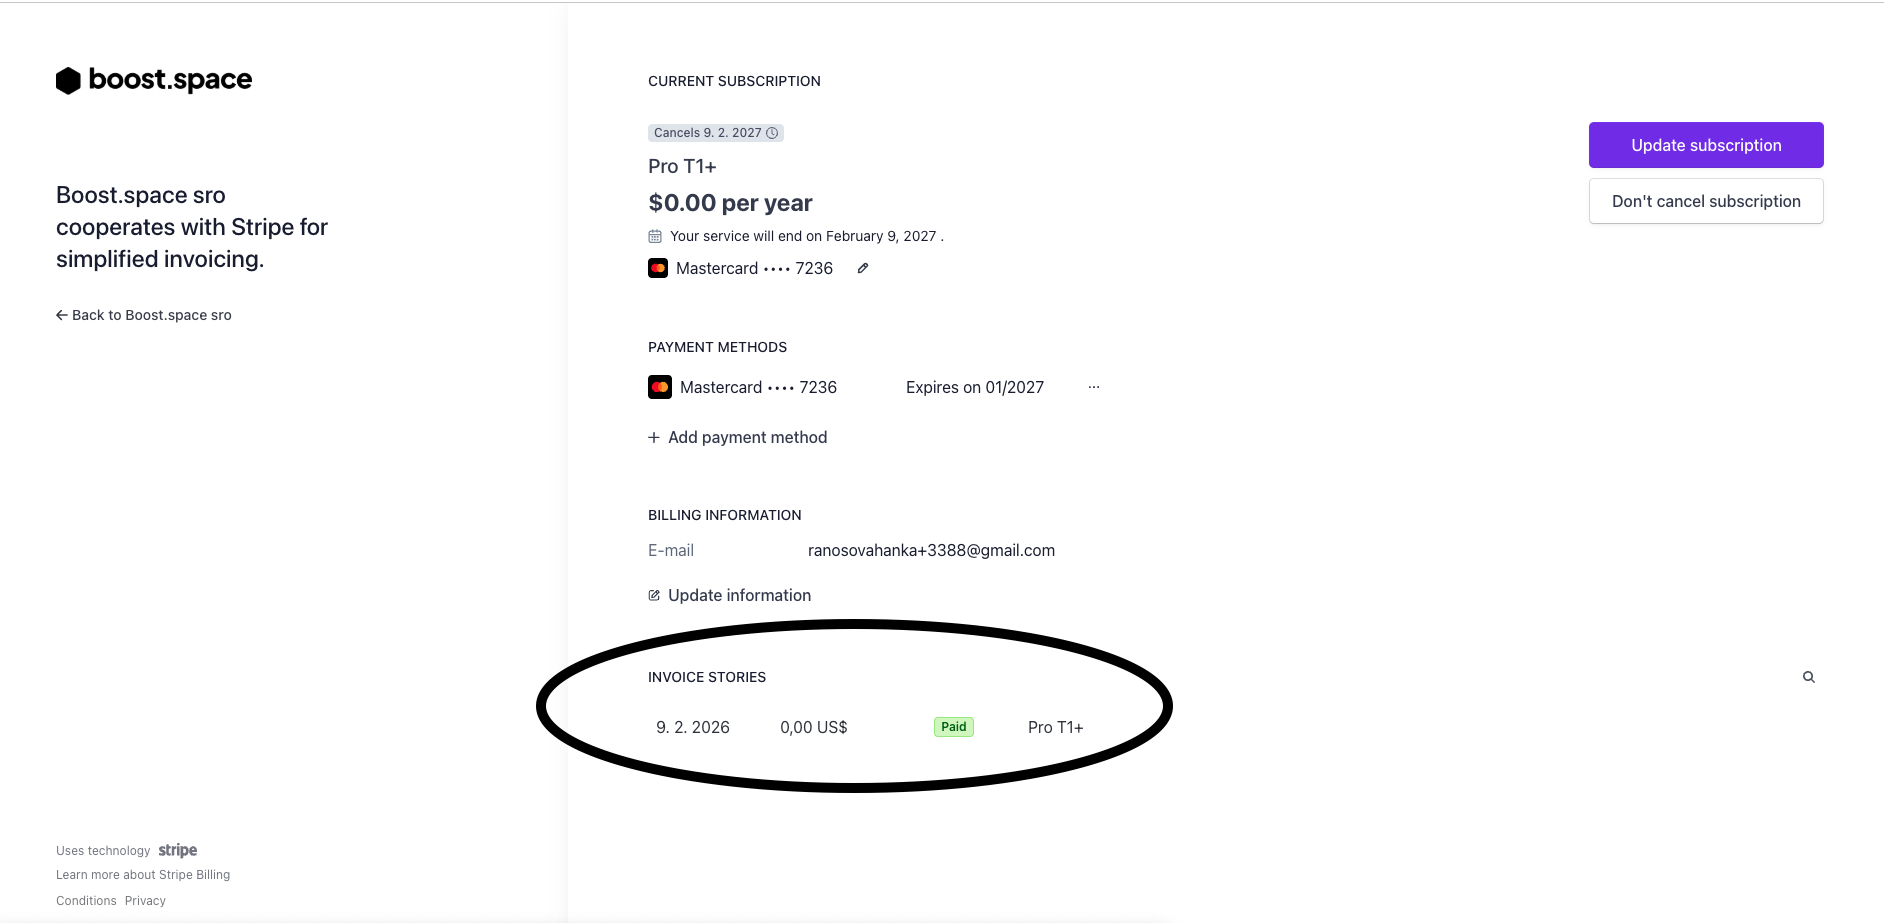The width and height of the screenshot is (1884, 923).
Task: Click the Update information link
Action: (739, 595)
